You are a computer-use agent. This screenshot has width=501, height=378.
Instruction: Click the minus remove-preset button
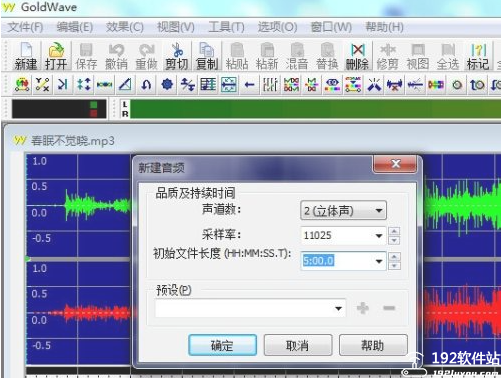[x=389, y=308]
